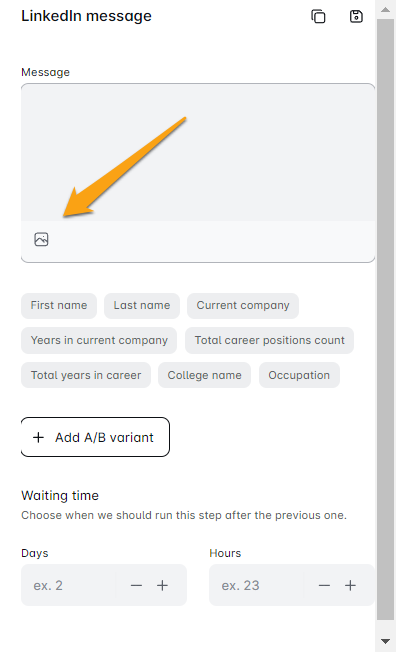
Task: Click the insert image icon below message box
Action: pyautogui.click(x=41, y=240)
